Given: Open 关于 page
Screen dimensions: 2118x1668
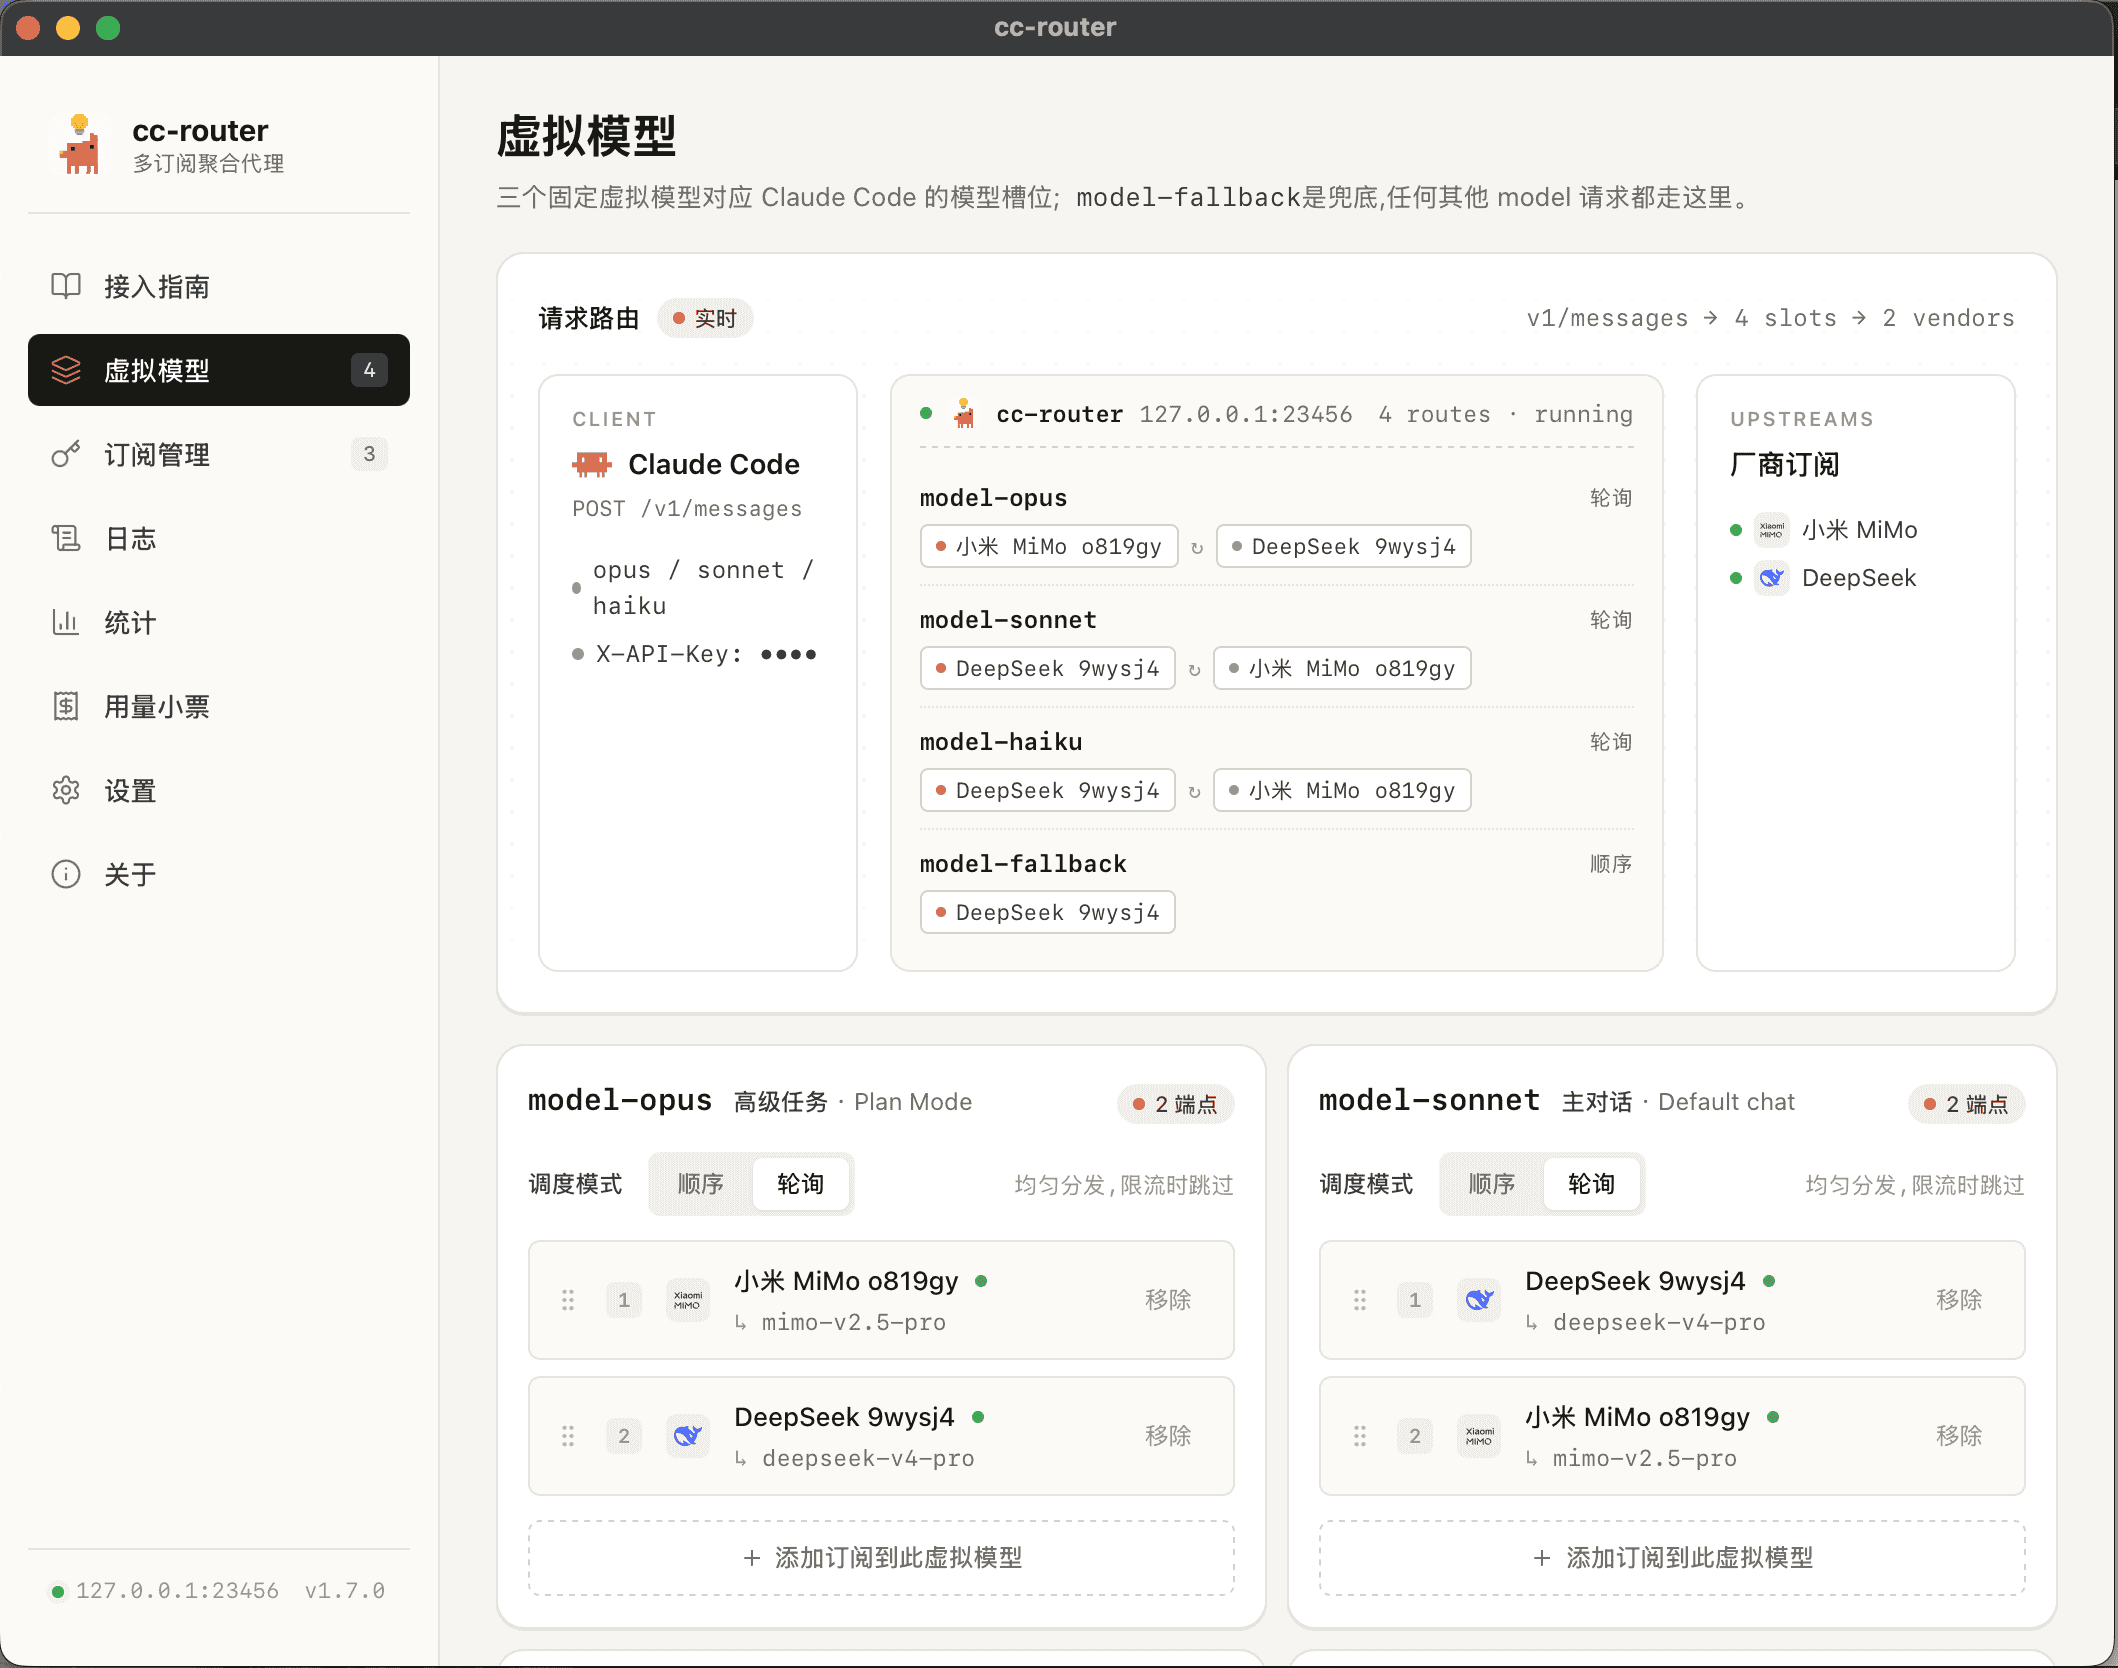Looking at the screenshot, I should (219, 874).
